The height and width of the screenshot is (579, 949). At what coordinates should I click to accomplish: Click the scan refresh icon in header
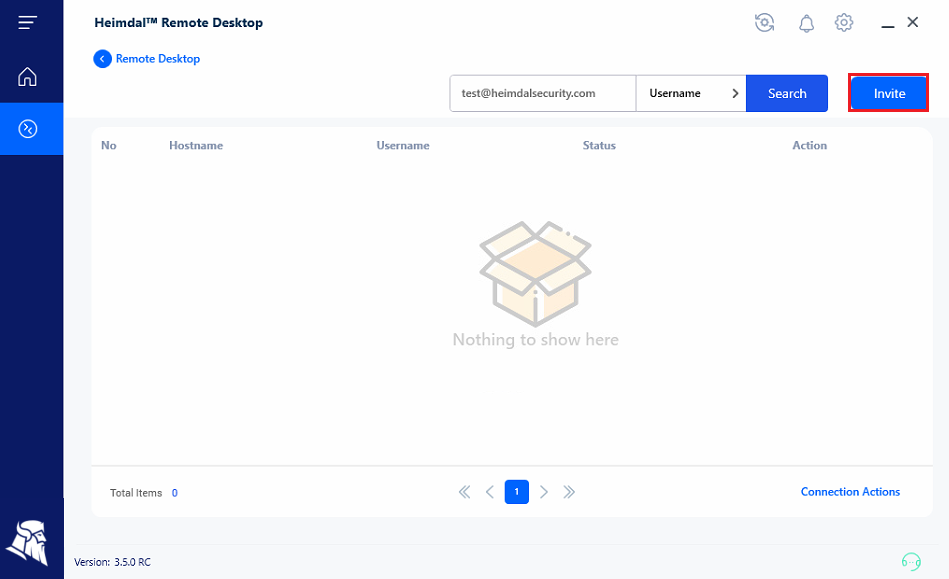pyautogui.click(x=765, y=23)
